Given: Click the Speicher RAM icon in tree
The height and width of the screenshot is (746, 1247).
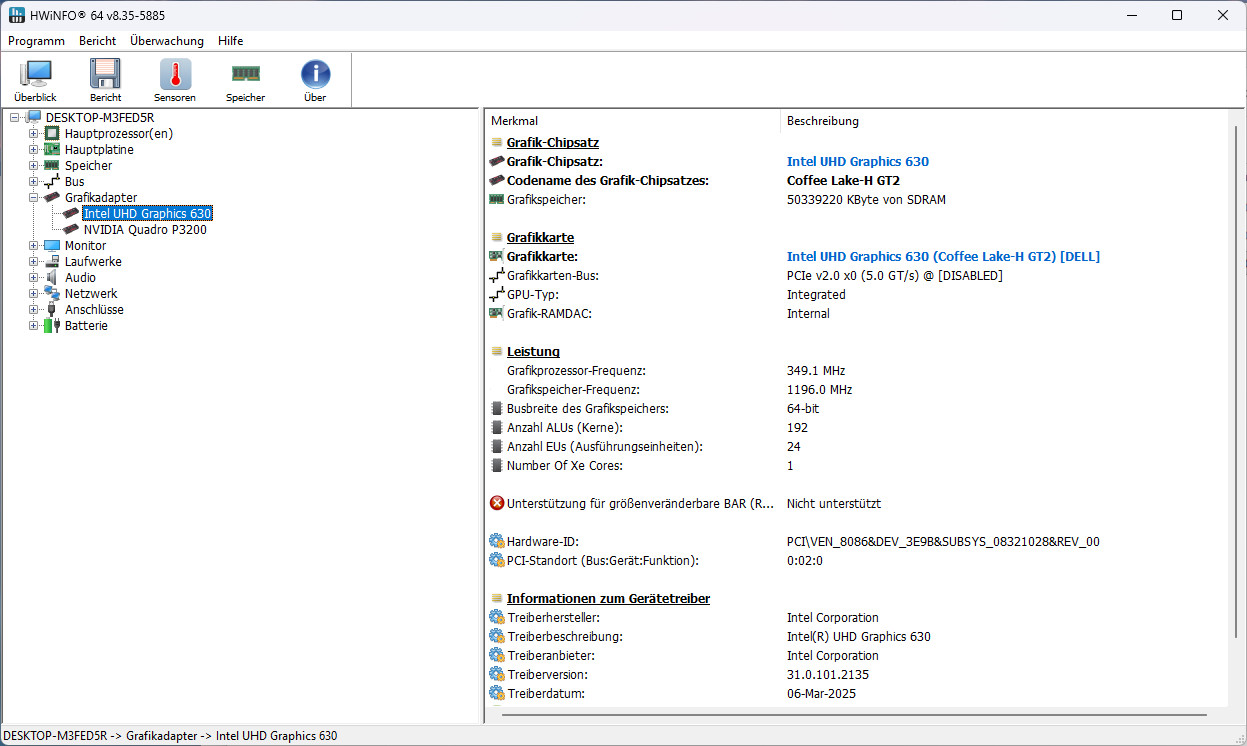Looking at the screenshot, I should point(52,166).
